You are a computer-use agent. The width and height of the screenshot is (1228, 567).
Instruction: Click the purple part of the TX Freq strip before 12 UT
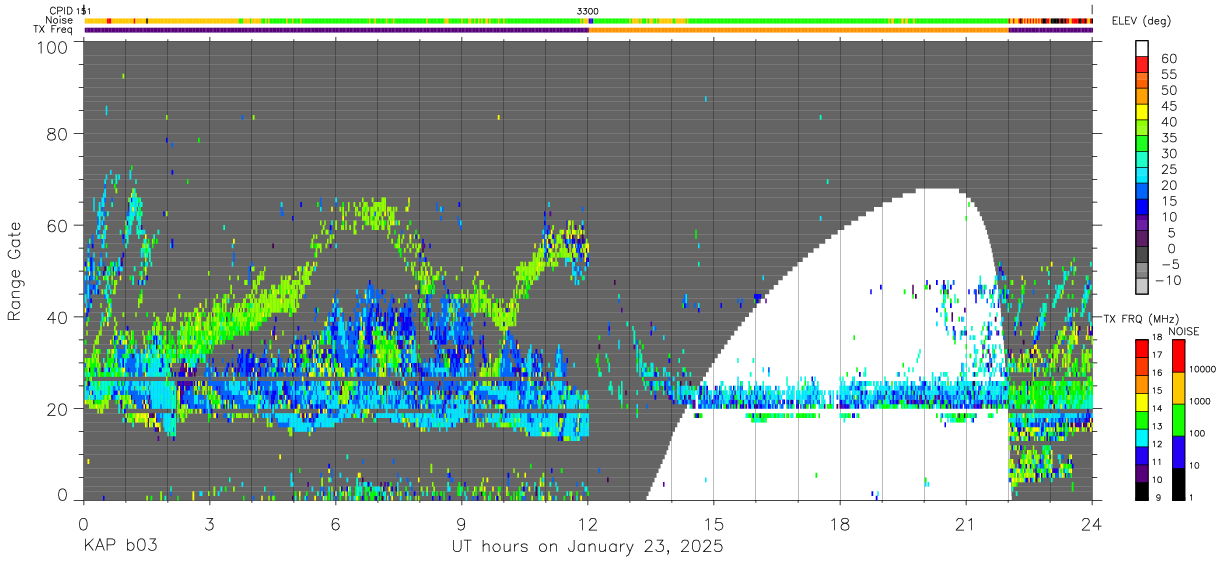click(x=336, y=30)
